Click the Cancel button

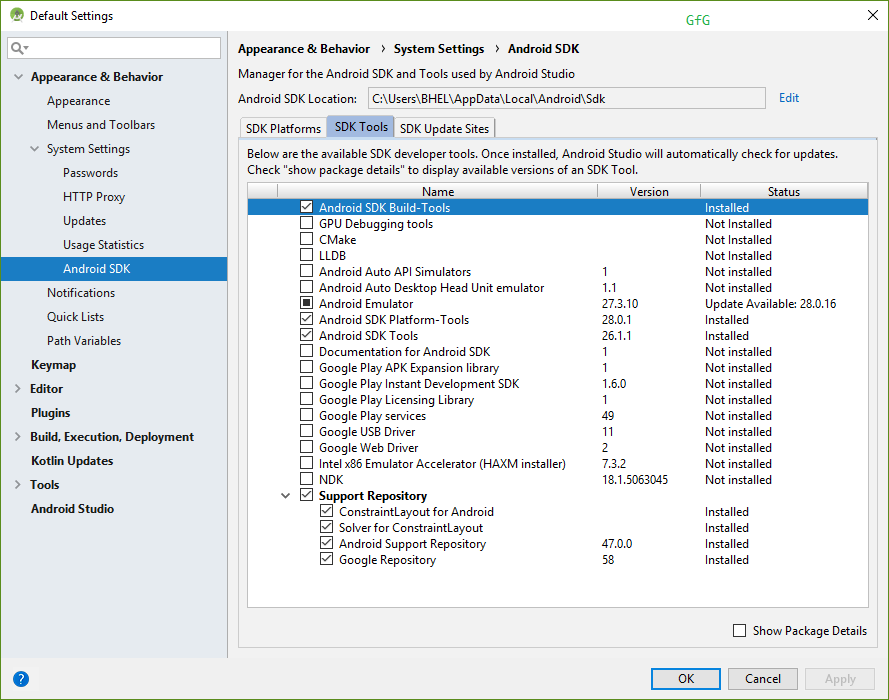click(x=763, y=678)
